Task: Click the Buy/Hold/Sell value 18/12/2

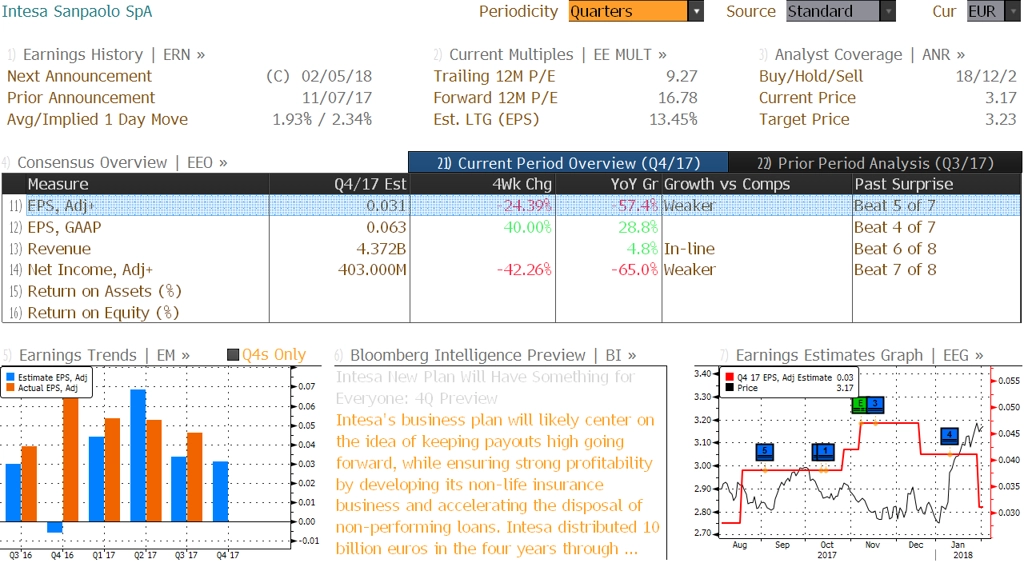Action: pyautogui.click(x=986, y=76)
